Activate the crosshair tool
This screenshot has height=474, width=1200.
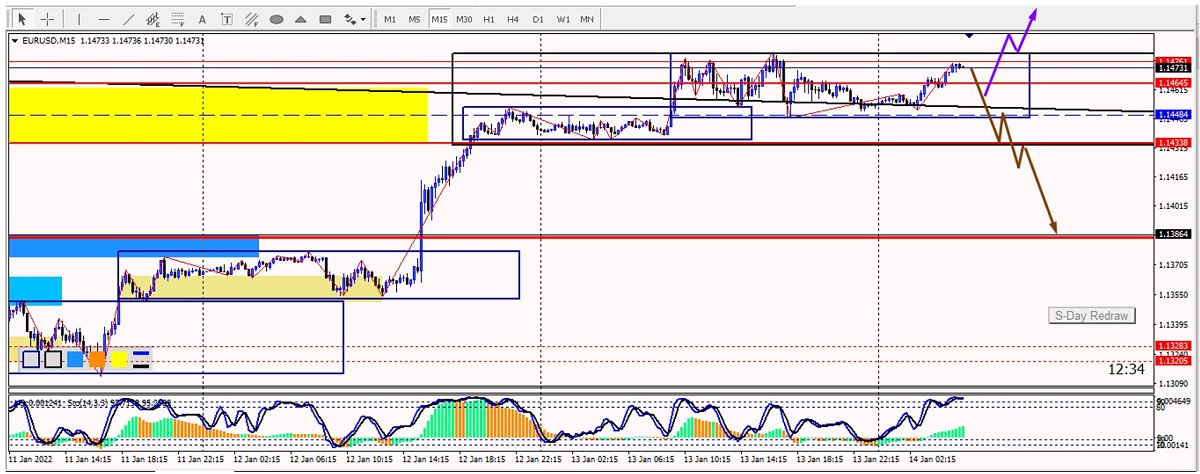[x=47, y=19]
